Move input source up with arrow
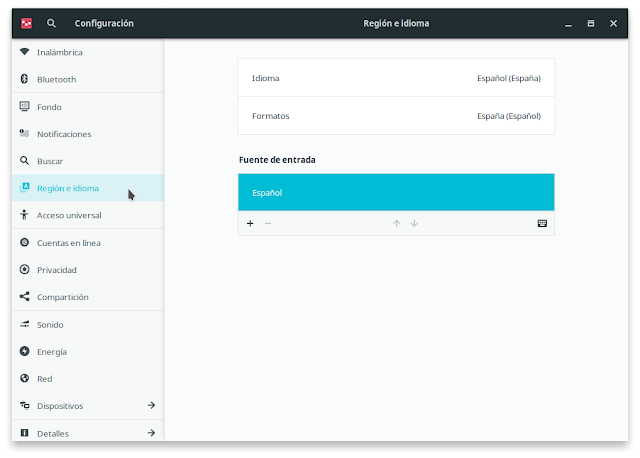The image size is (640, 458). click(x=396, y=223)
